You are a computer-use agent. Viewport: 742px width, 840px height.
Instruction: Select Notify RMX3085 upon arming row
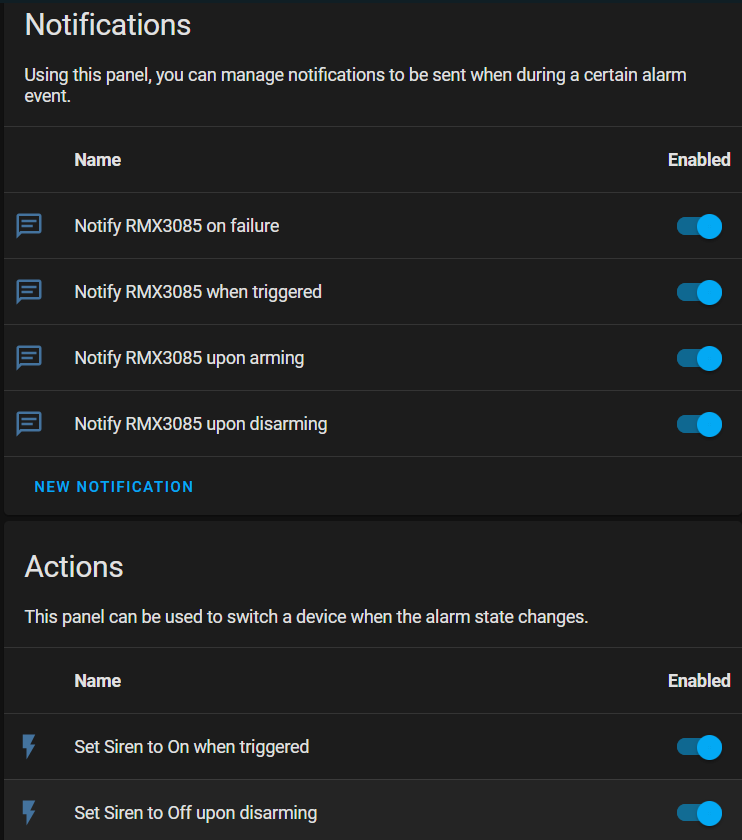point(372,357)
